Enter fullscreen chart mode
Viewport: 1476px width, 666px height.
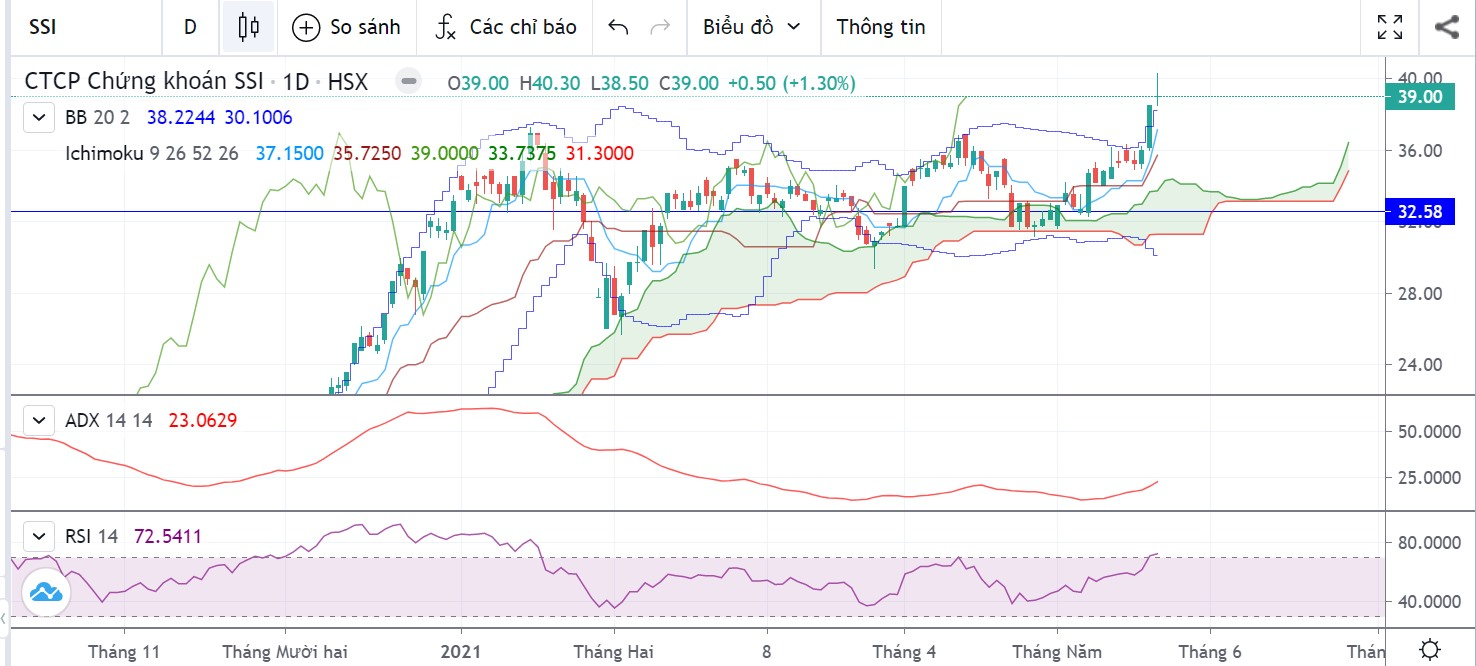(1390, 27)
